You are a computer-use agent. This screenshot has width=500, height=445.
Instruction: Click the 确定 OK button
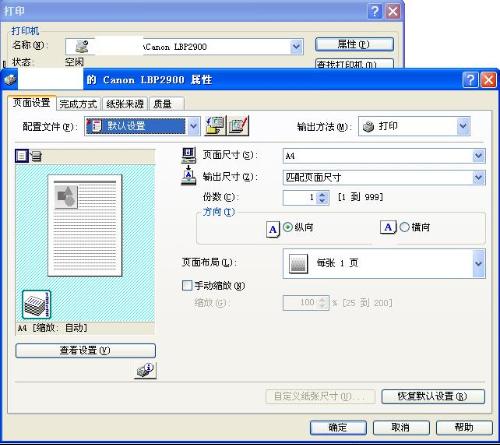338,427
